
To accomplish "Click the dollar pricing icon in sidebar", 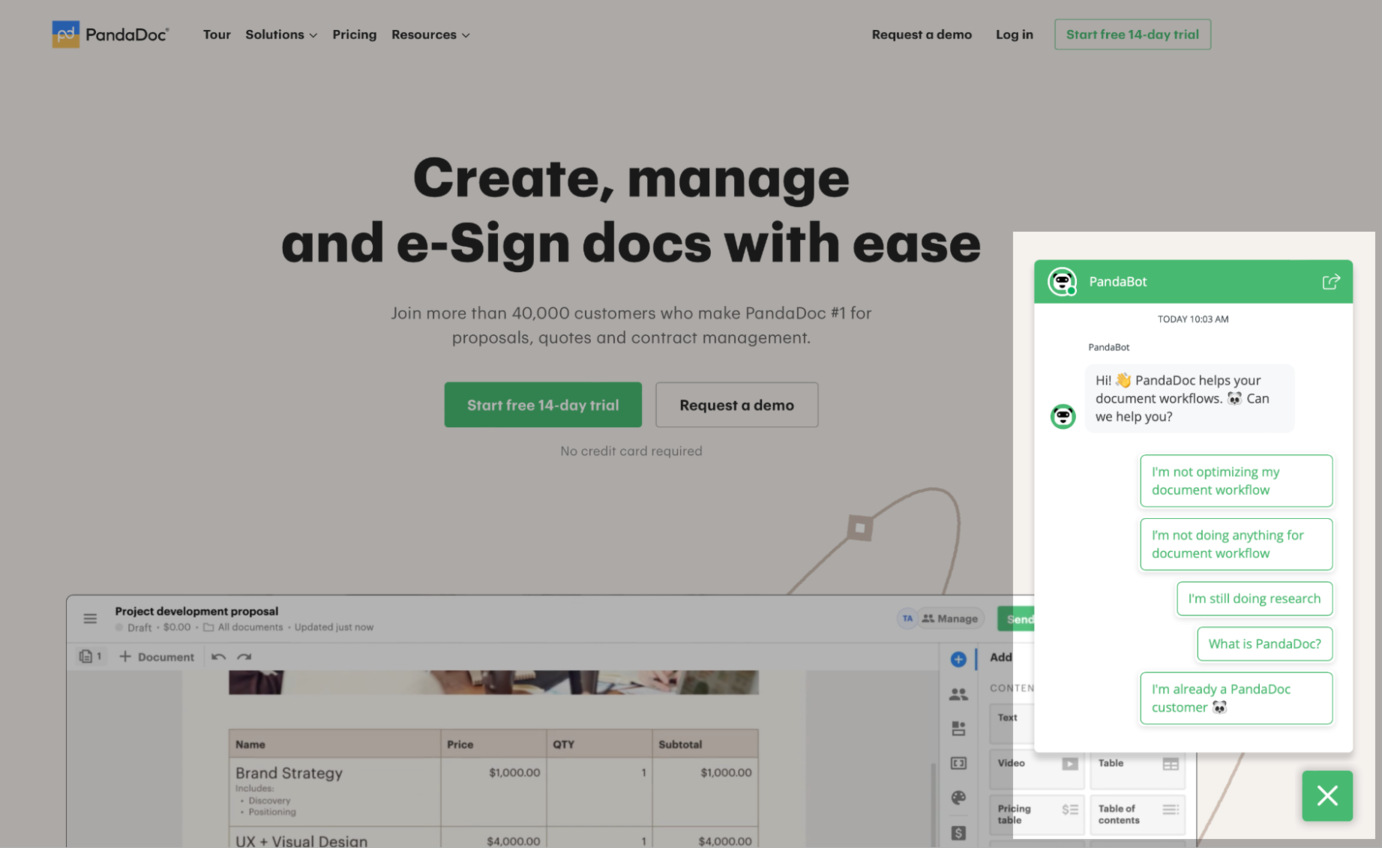I will click(x=958, y=832).
